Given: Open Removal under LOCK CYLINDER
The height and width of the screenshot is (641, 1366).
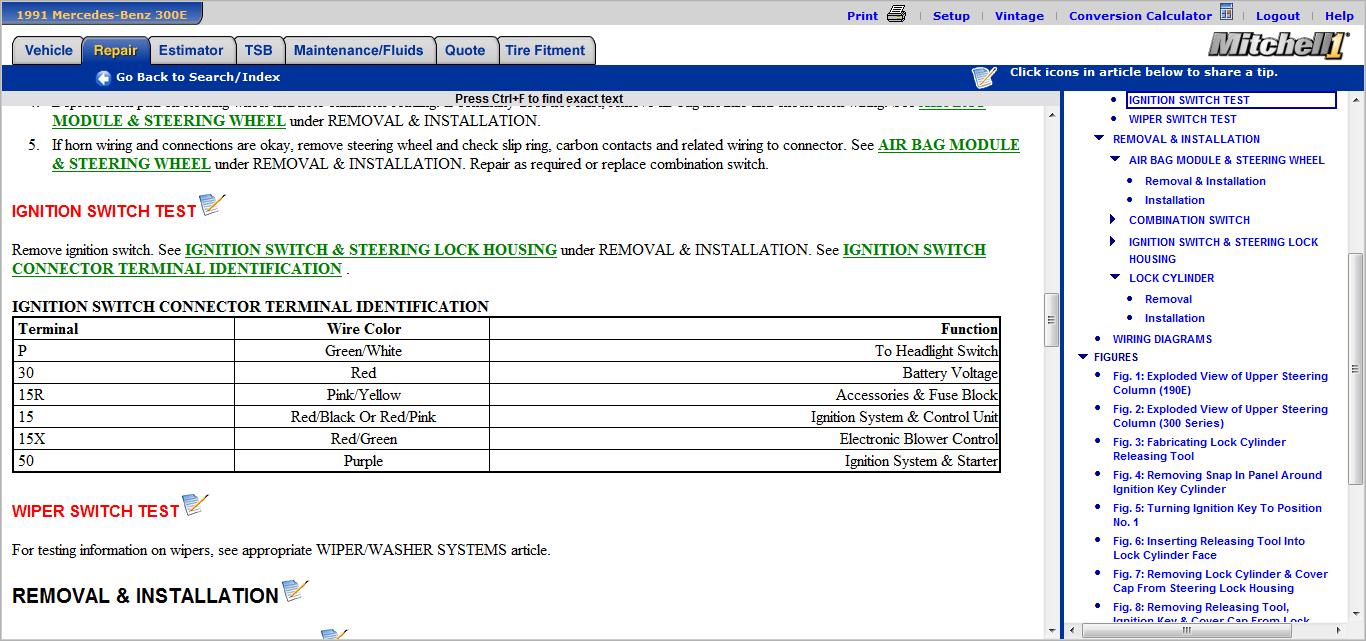Looking at the screenshot, I should pos(1168,299).
